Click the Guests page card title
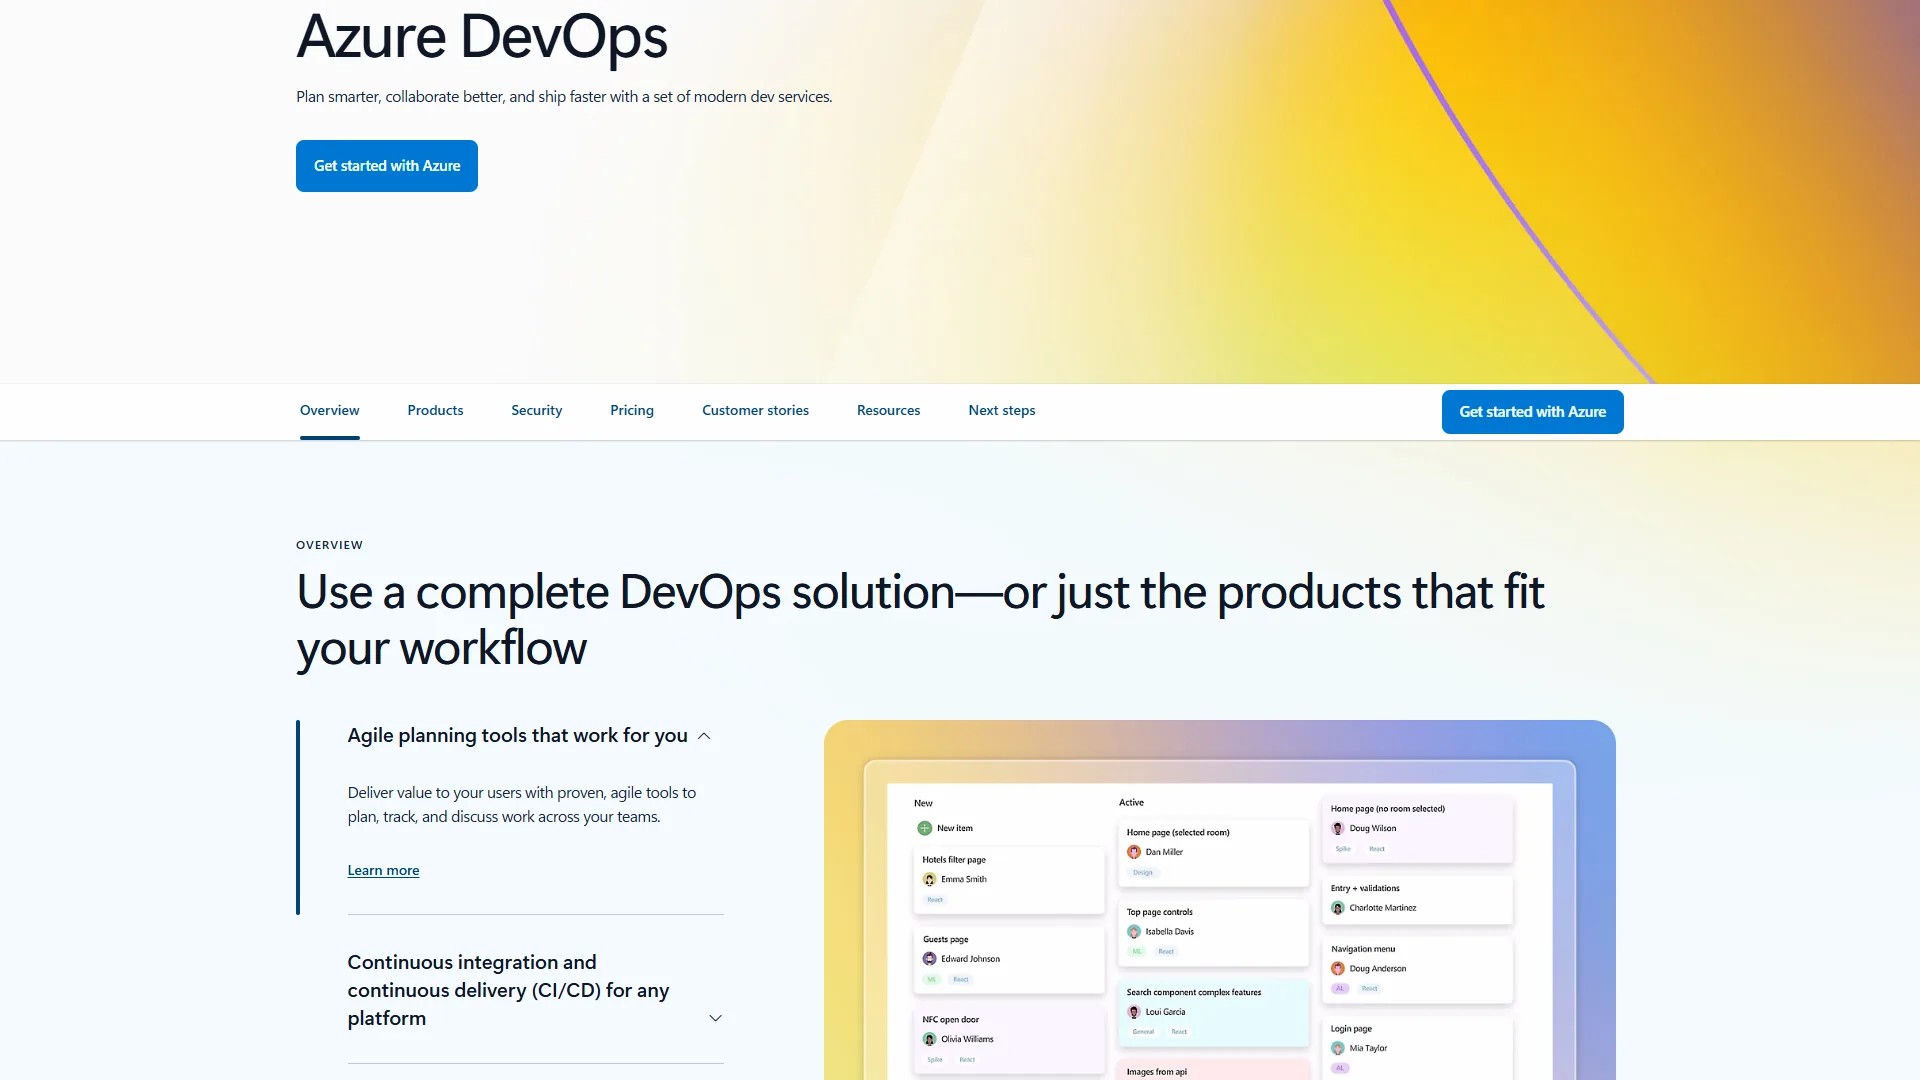Image resolution: width=1920 pixels, height=1080 pixels. click(x=945, y=940)
